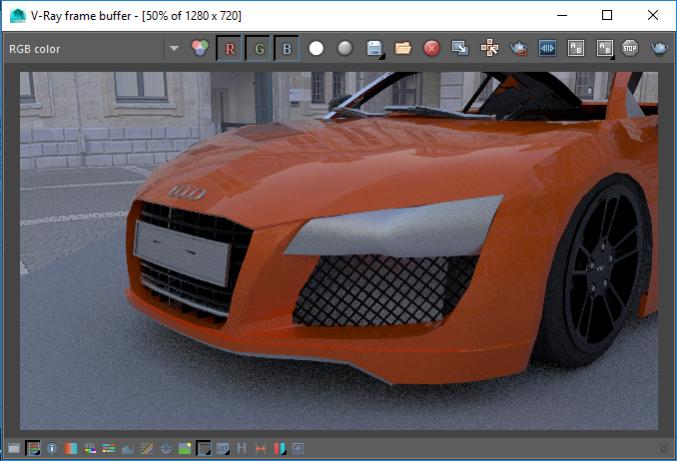Show pixel information with blue info icon
The image size is (677, 461).
(x=52, y=448)
